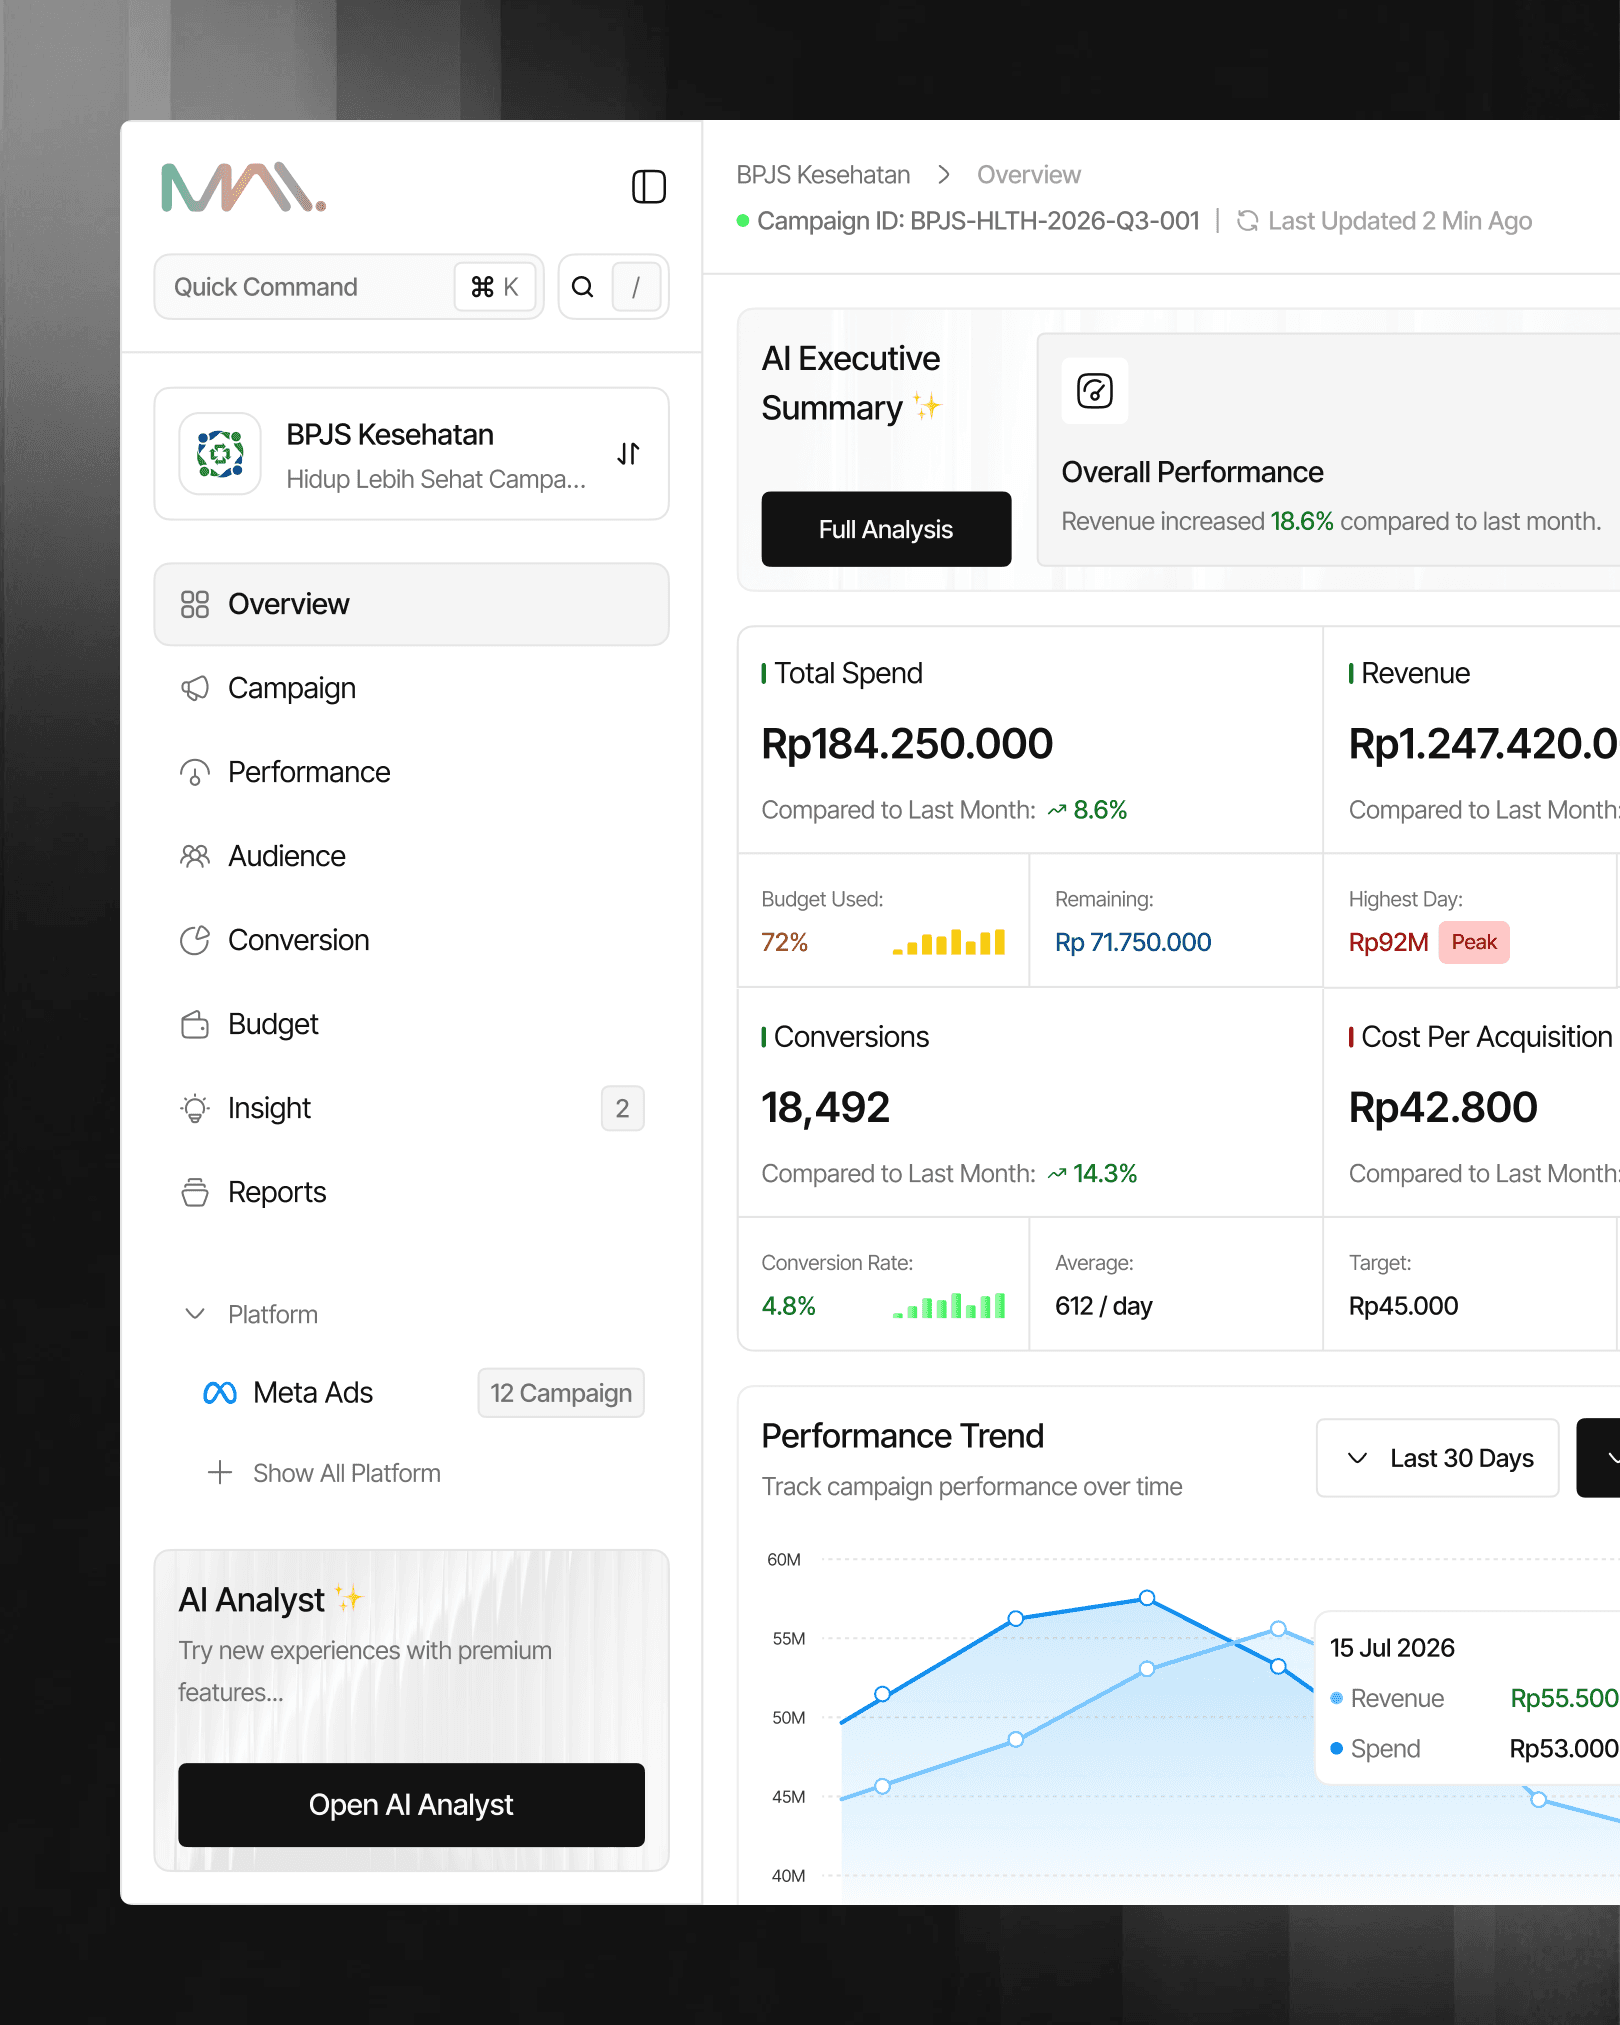
Task: Click the Conversions trend arrow icon
Action: [1057, 1174]
